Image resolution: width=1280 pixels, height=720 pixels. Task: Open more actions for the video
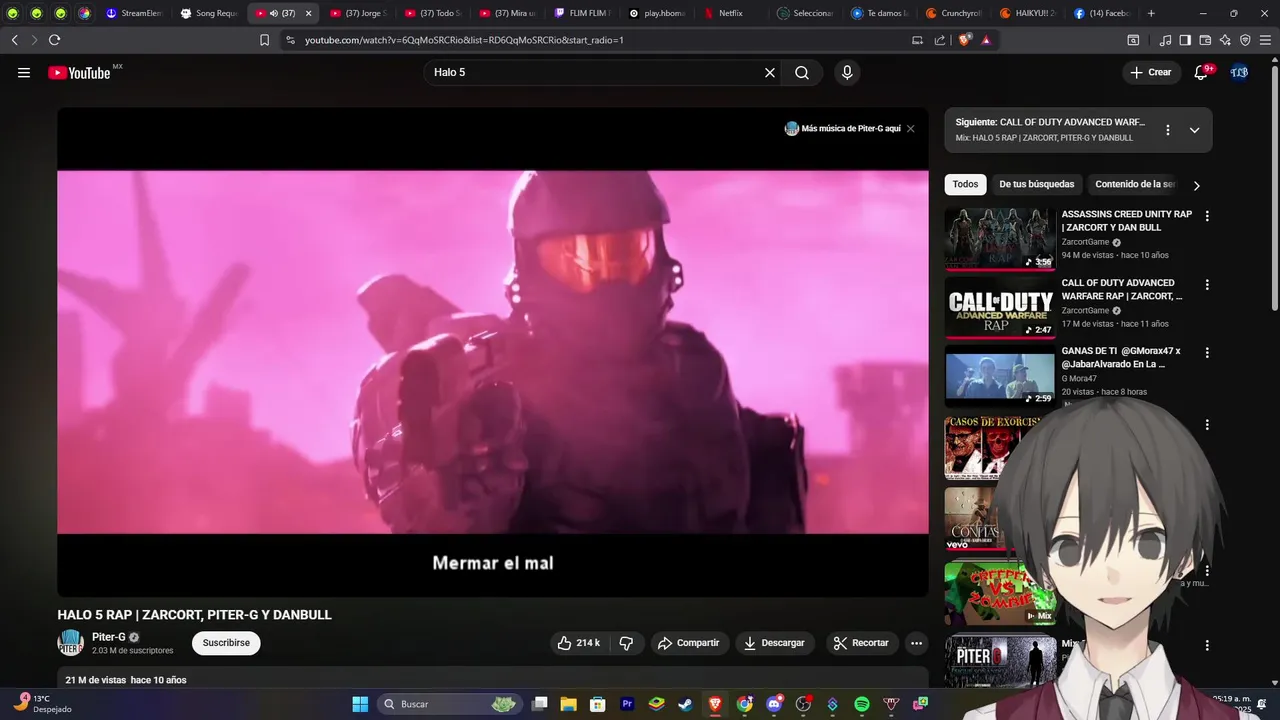pyautogui.click(x=916, y=643)
